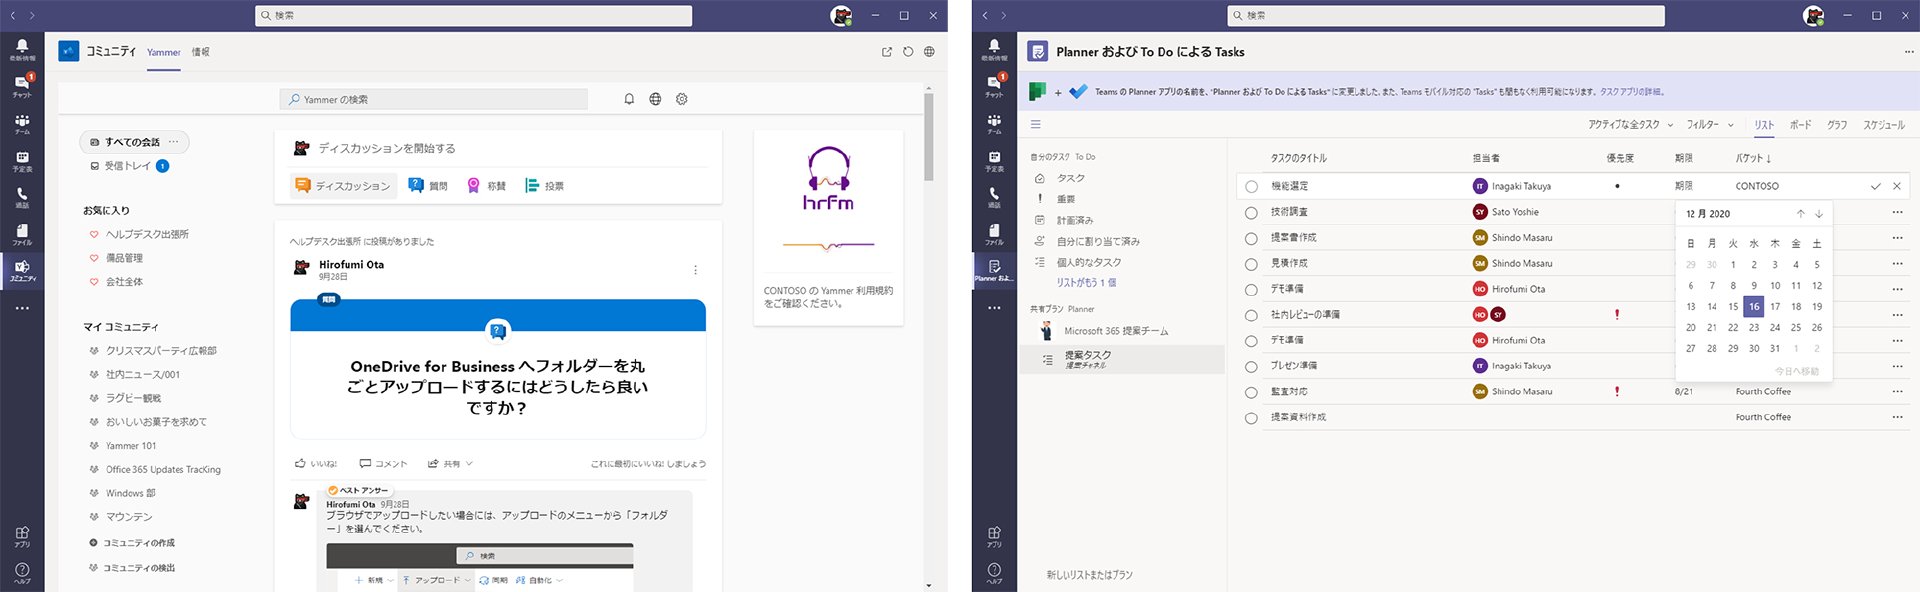This screenshot has height=592, width=1920.
Task: Open more options for 提案資料作成 row
Action: tap(1897, 418)
